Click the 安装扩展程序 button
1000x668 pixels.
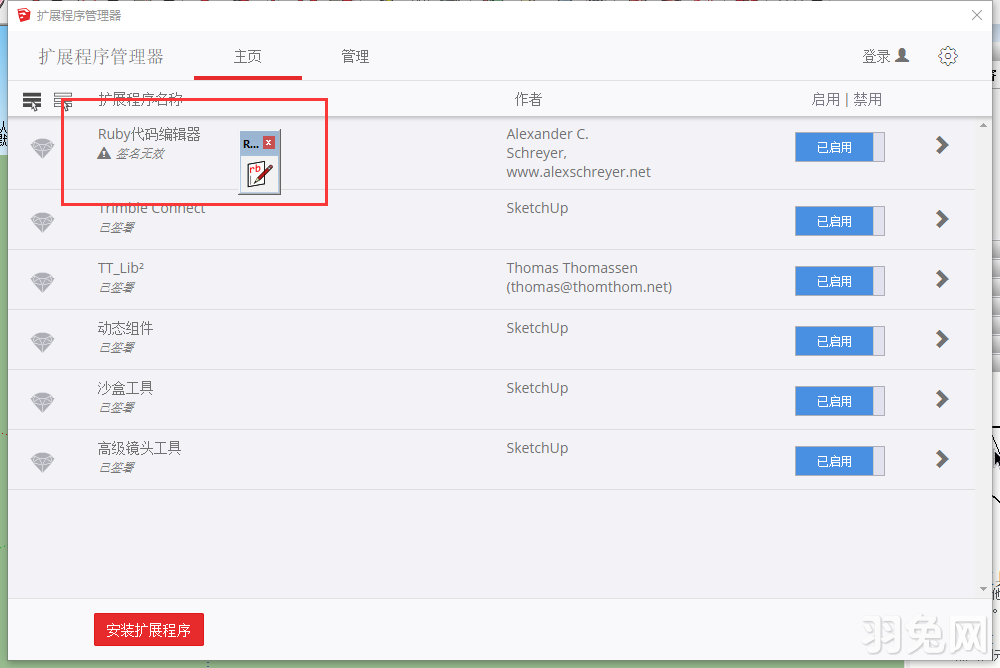[148, 630]
